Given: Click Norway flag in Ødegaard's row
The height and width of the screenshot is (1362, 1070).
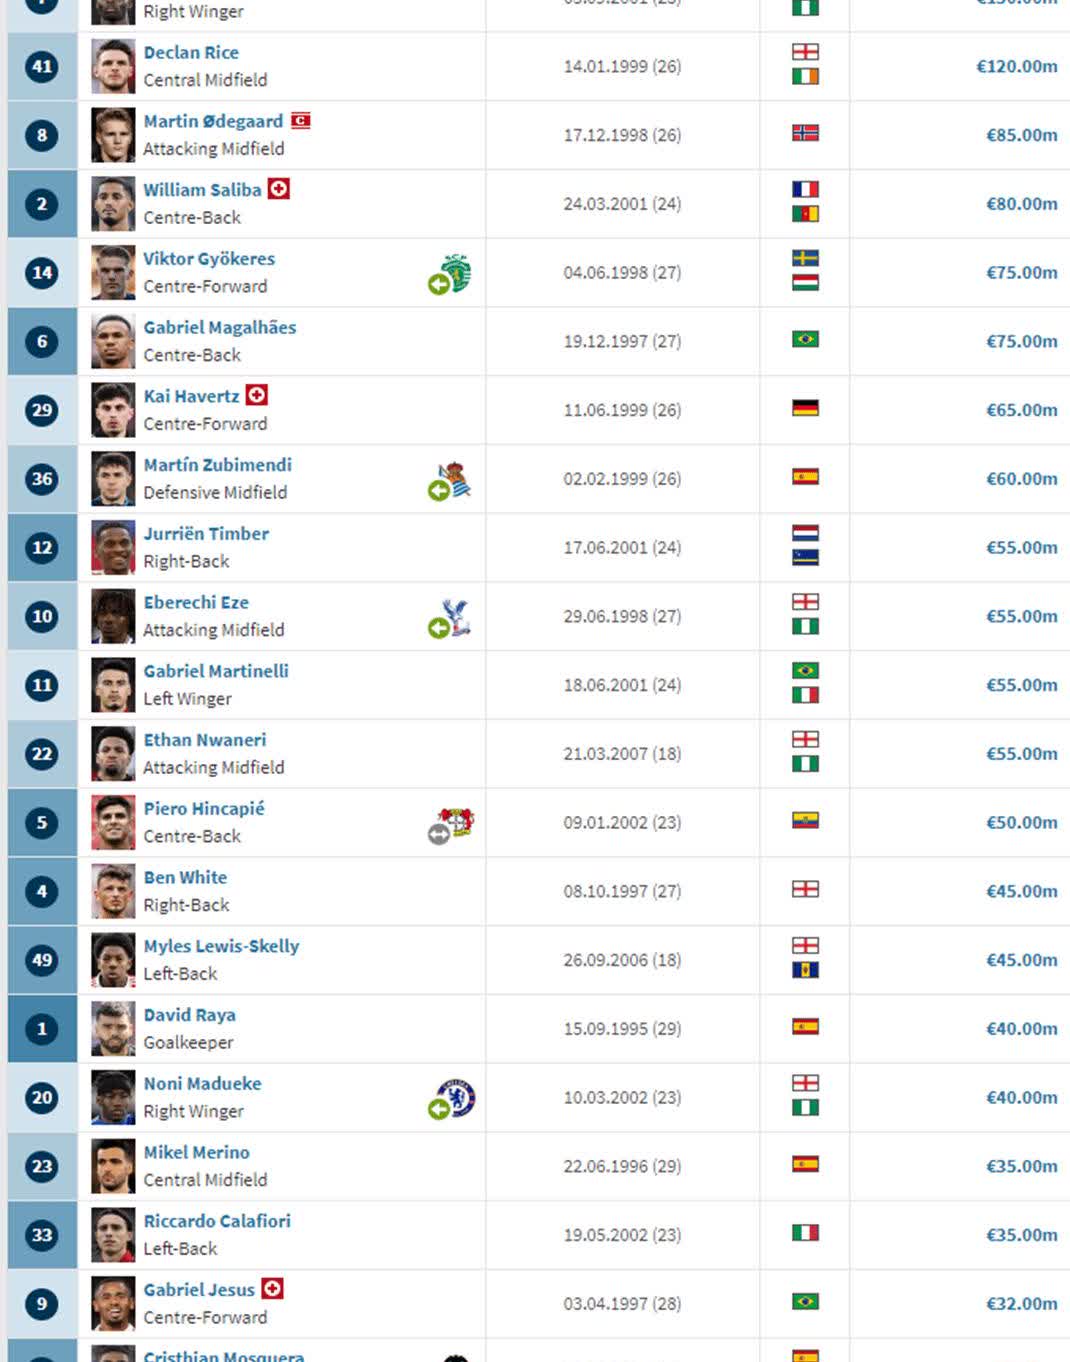Looking at the screenshot, I should pyautogui.click(x=805, y=133).
